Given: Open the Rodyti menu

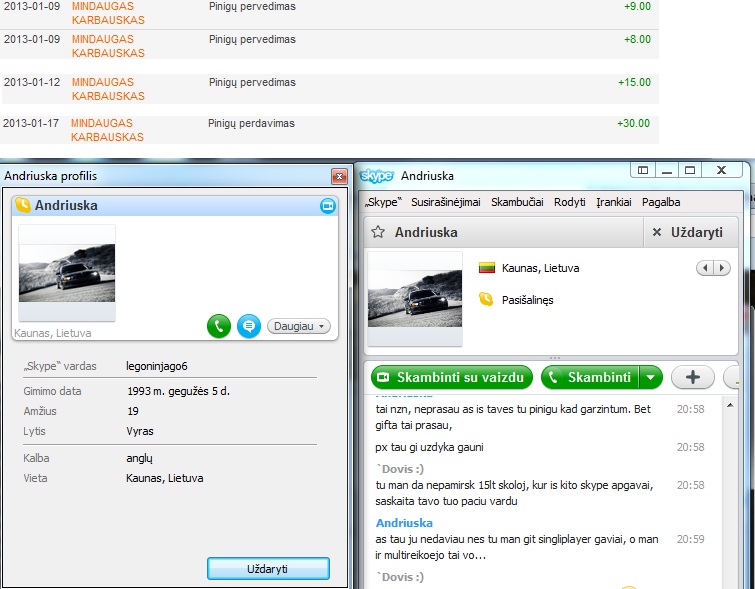Looking at the screenshot, I should [570, 202].
